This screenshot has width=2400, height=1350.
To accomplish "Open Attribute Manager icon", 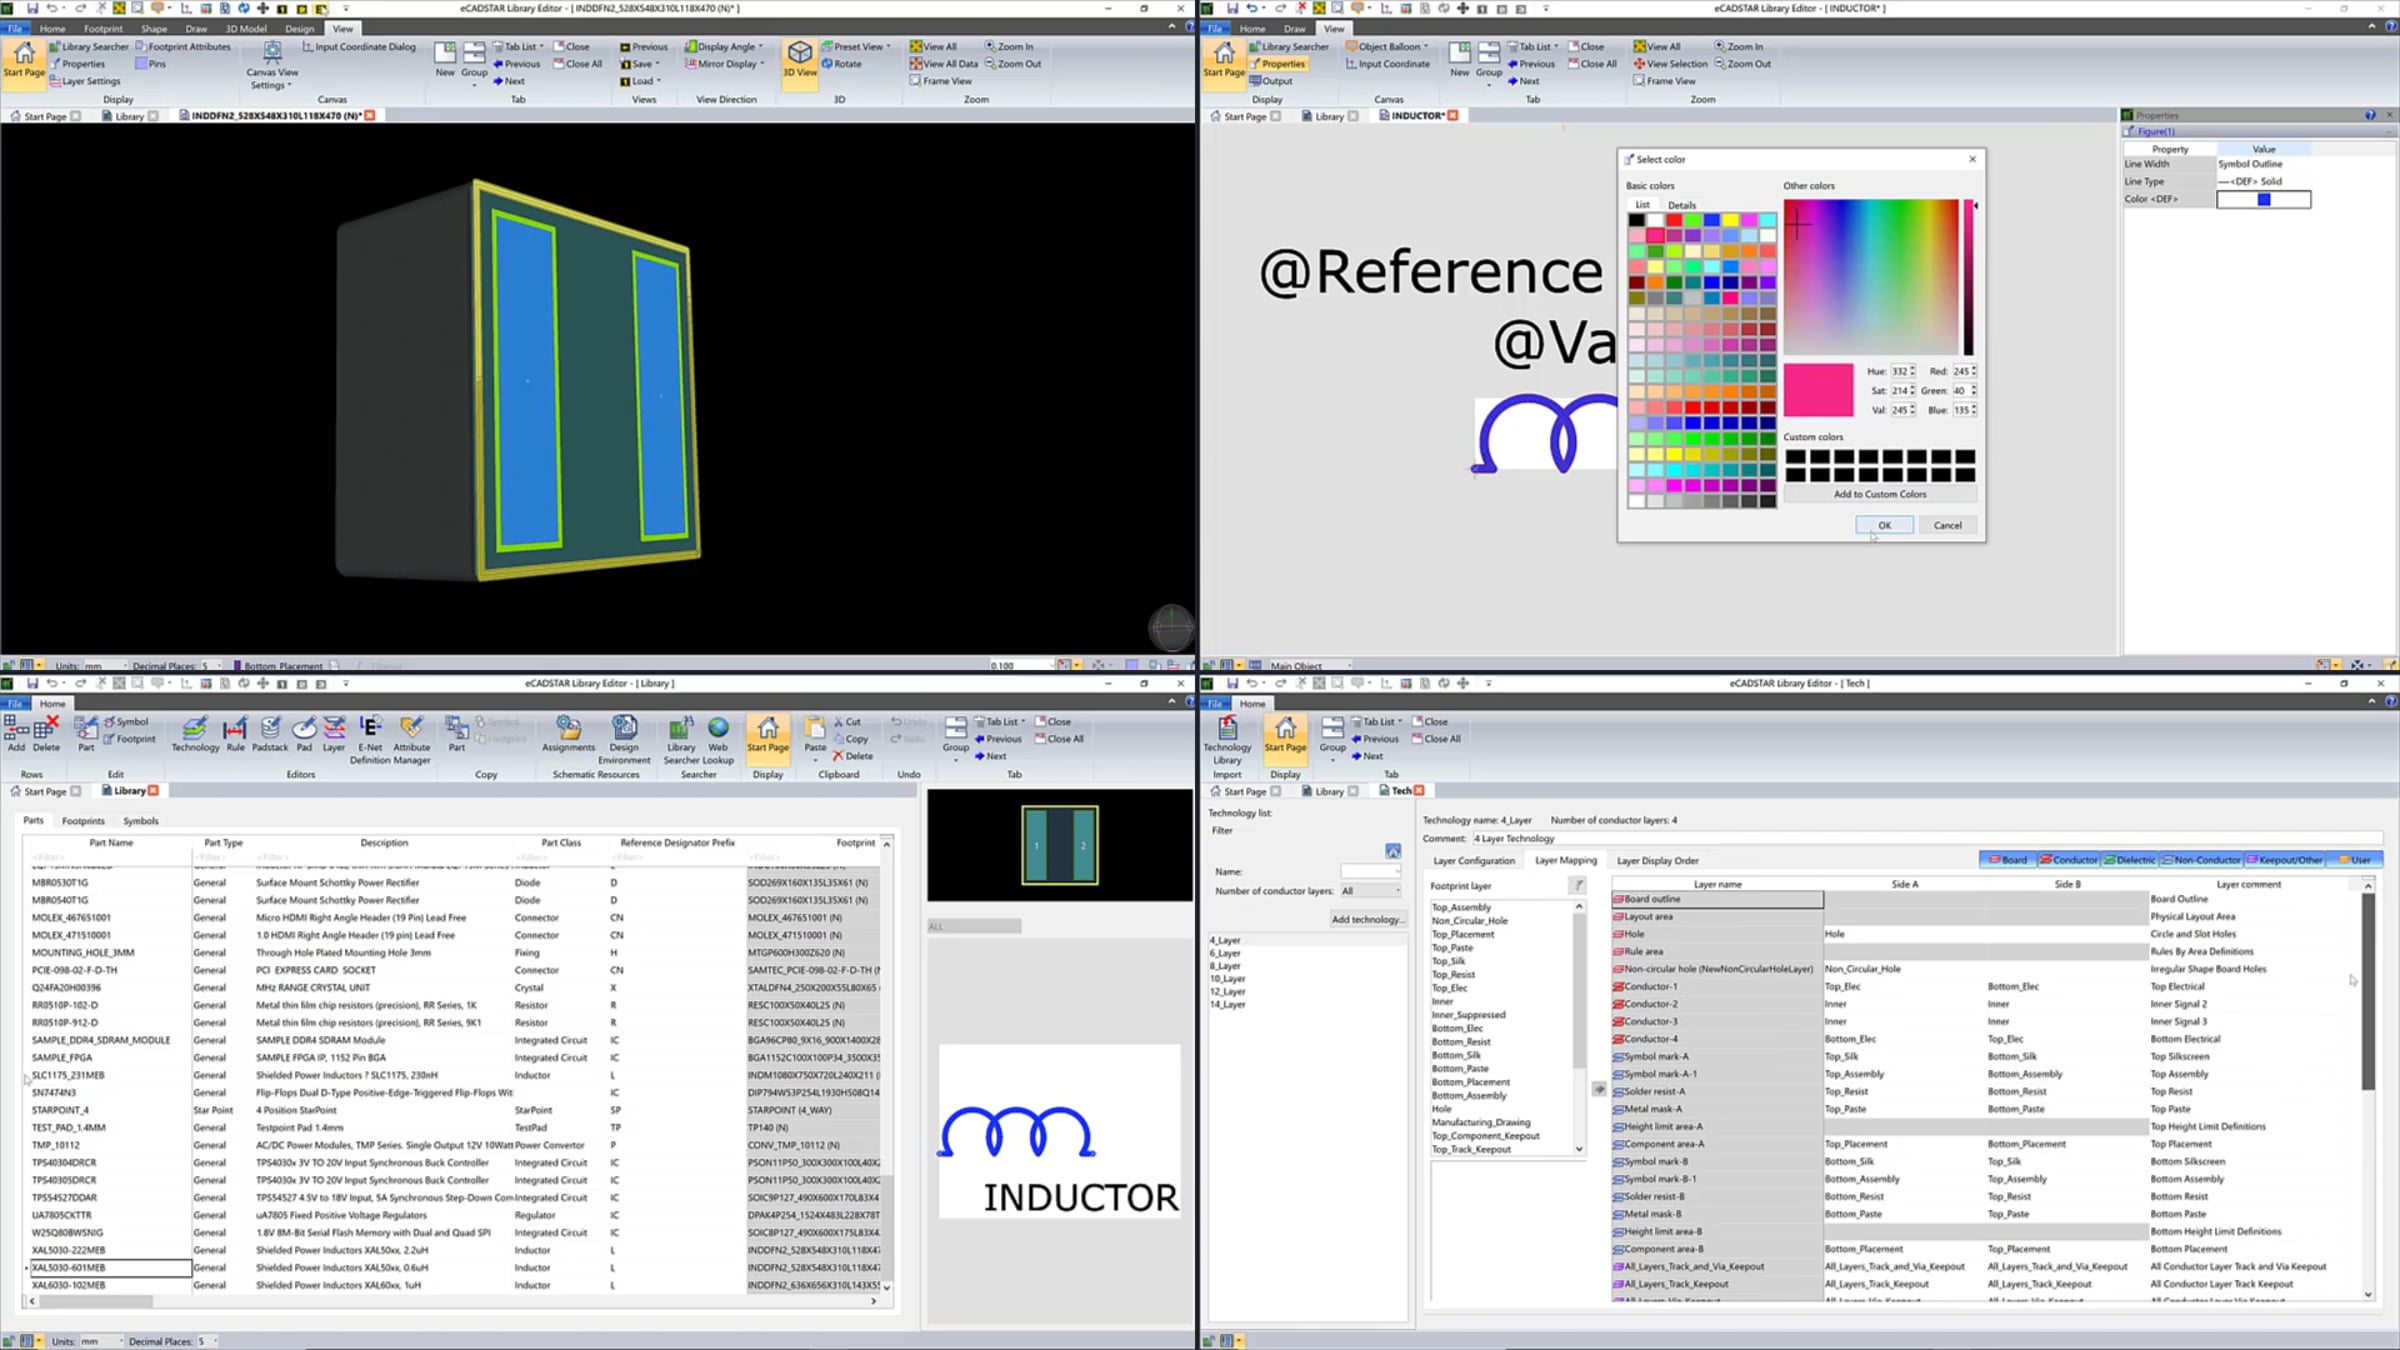I will click(411, 740).
